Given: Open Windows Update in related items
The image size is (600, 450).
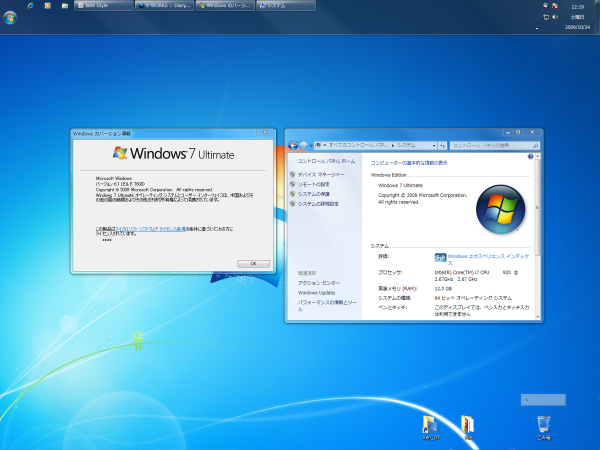Looking at the screenshot, I should [316, 293].
